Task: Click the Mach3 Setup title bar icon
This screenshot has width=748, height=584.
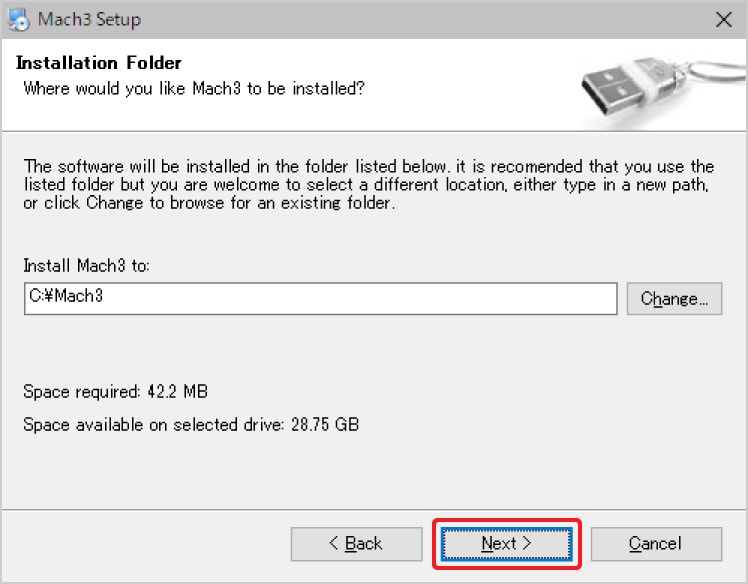Action: click(x=17, y=19)
